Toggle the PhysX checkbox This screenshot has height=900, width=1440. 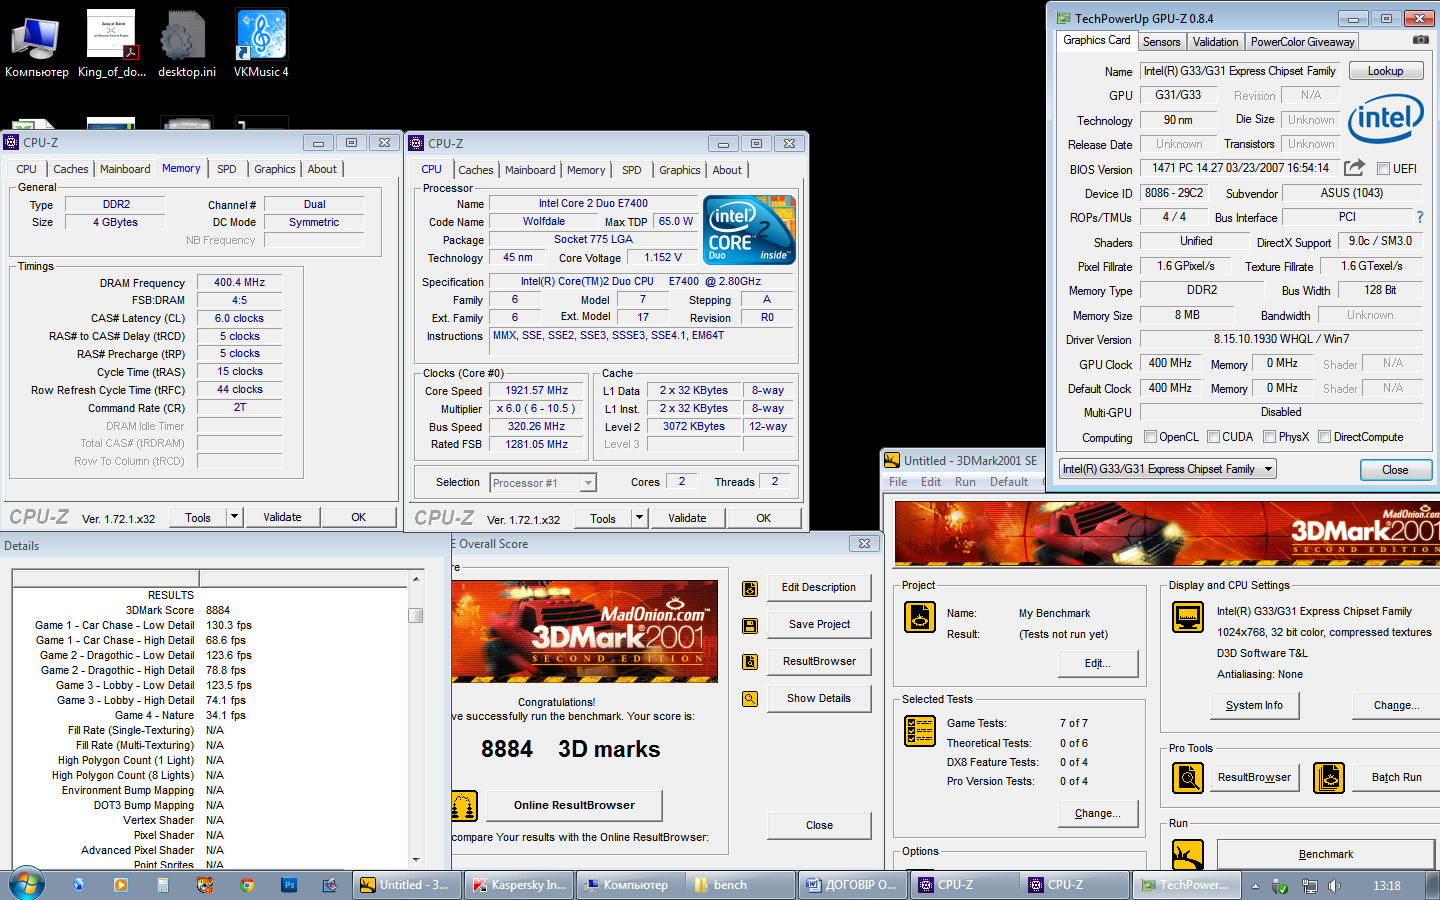1270,437
